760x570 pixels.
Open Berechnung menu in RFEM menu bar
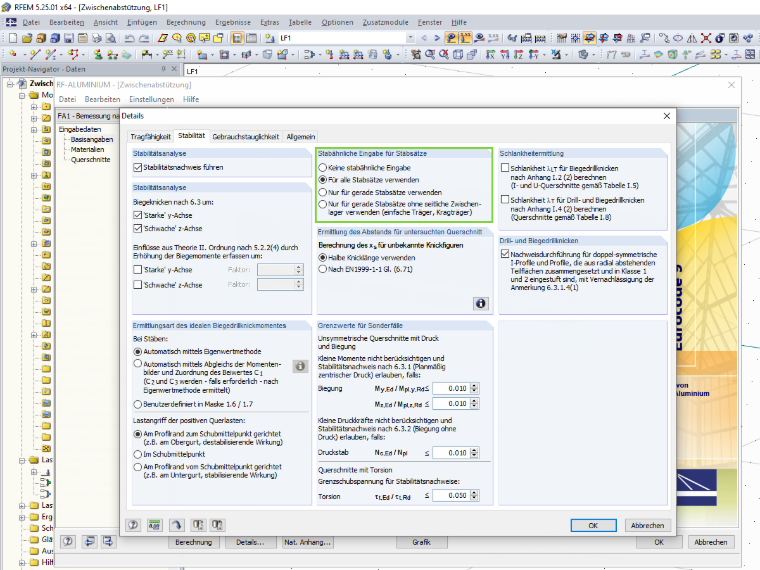coord(186,22)
